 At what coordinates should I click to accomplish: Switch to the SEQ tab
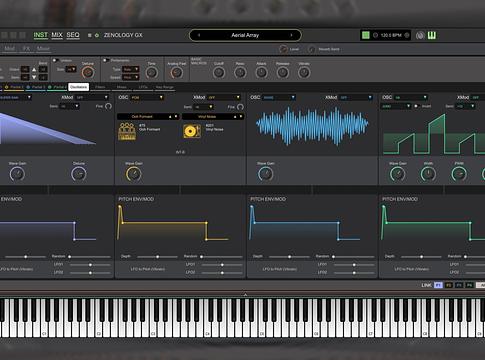point(73,35)
